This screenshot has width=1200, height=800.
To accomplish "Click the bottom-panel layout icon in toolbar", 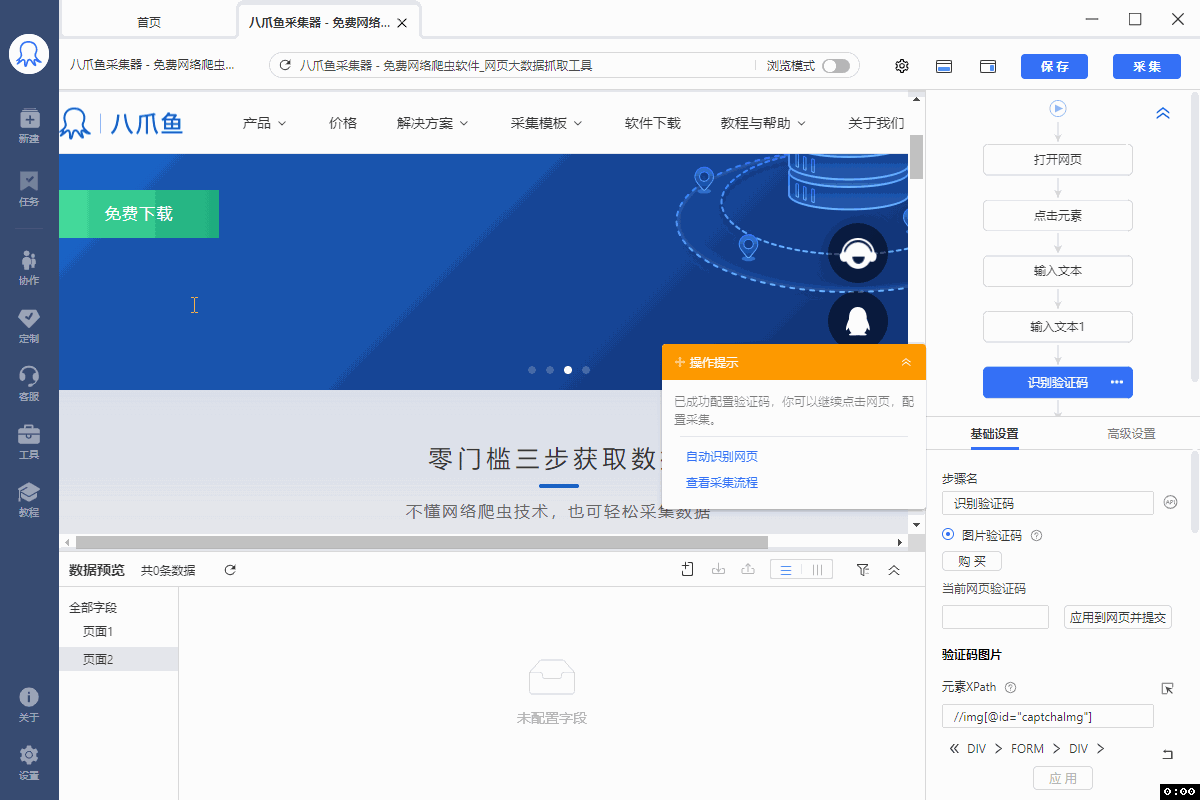I will [943, 66].
